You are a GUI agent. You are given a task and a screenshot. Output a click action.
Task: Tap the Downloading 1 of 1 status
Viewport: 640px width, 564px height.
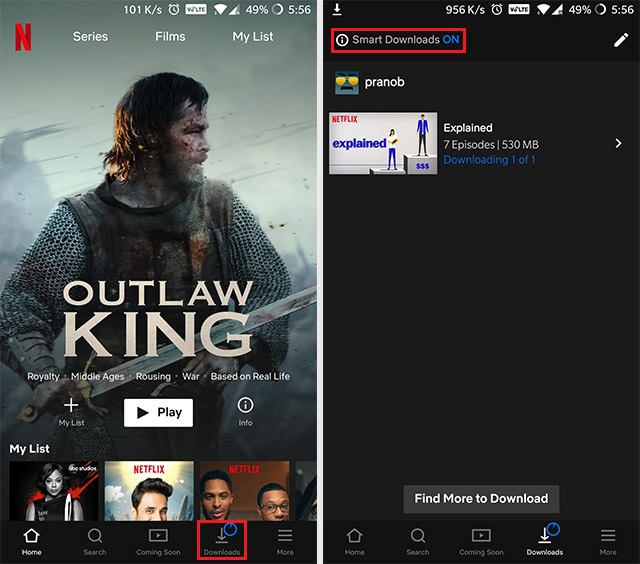(489, 160)
